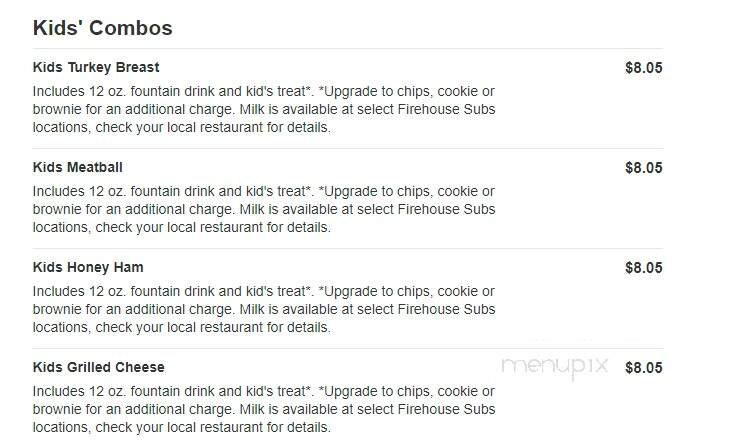Click the Kids Turkey Breast description text

click(x=264, y=109)
